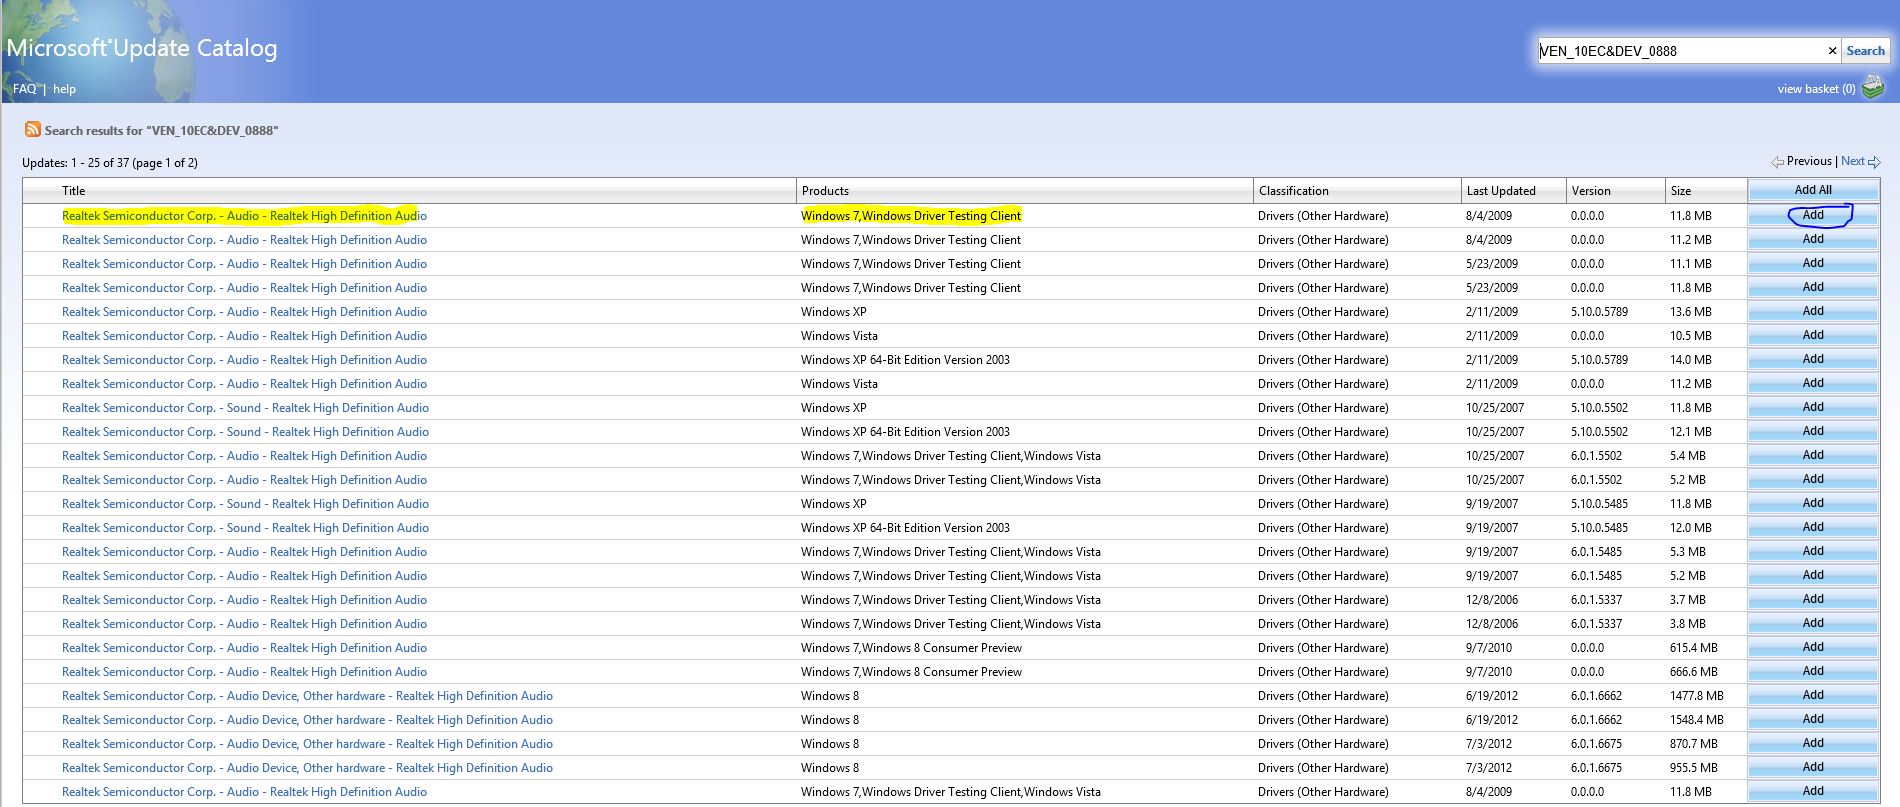Open the title link of the 3.7 MB driver
The width and height of the screenshot is (1900, 807).
244,600
